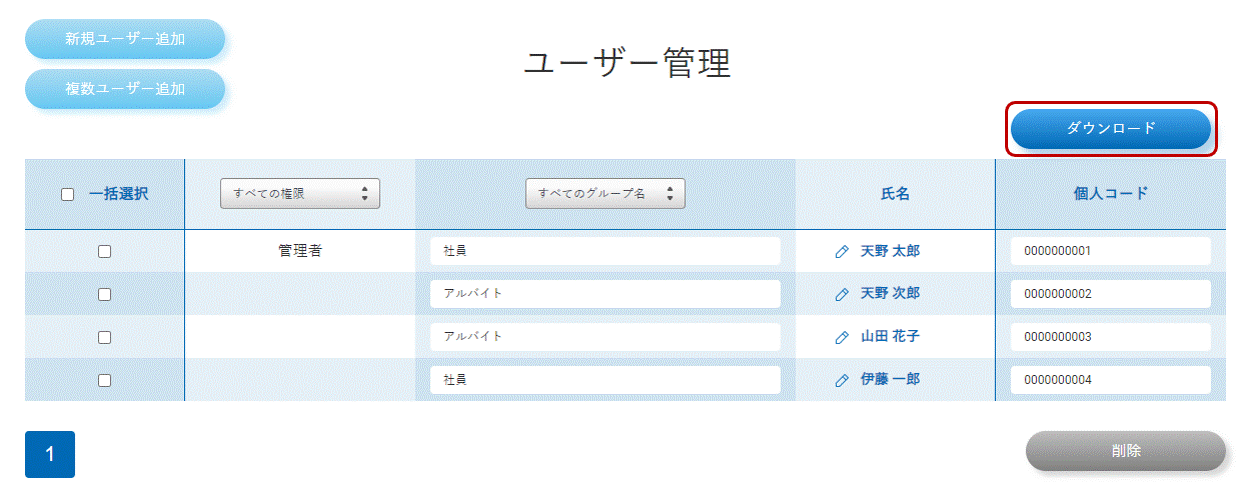Go to page 1 in pagination

point(50,454)
